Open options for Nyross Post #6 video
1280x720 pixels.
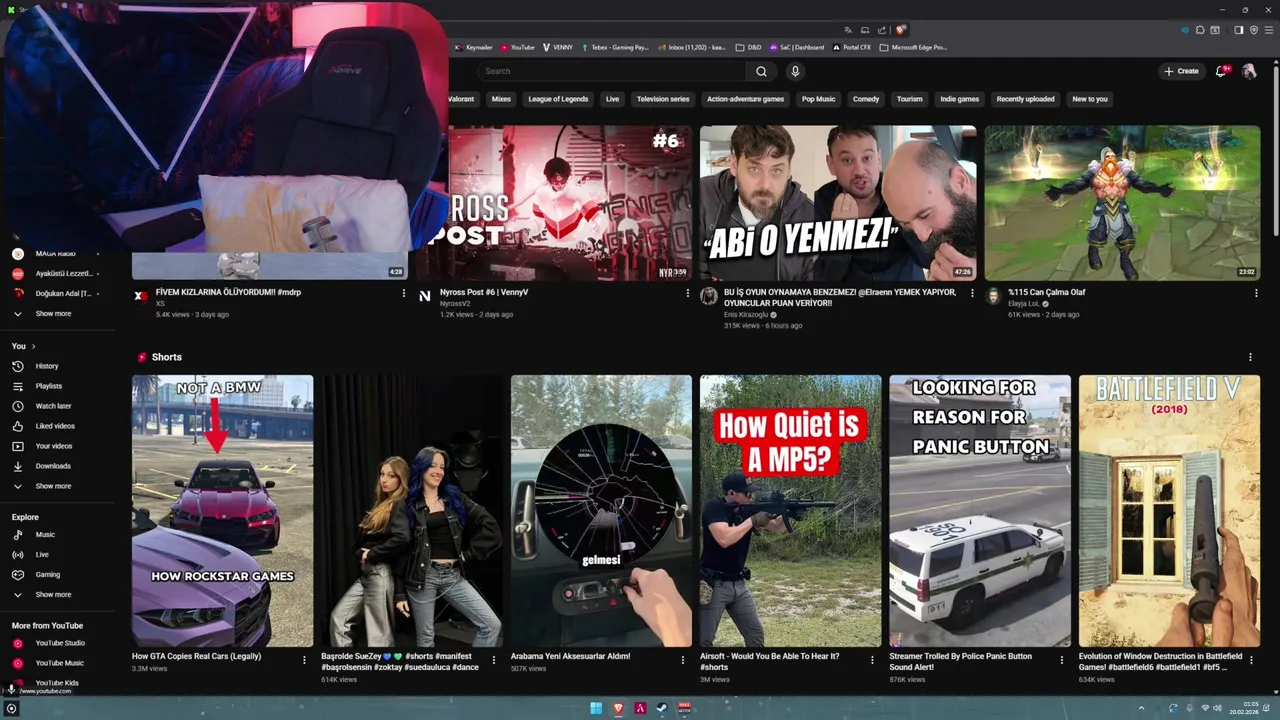pyautogui.click(x=687, y=294)
